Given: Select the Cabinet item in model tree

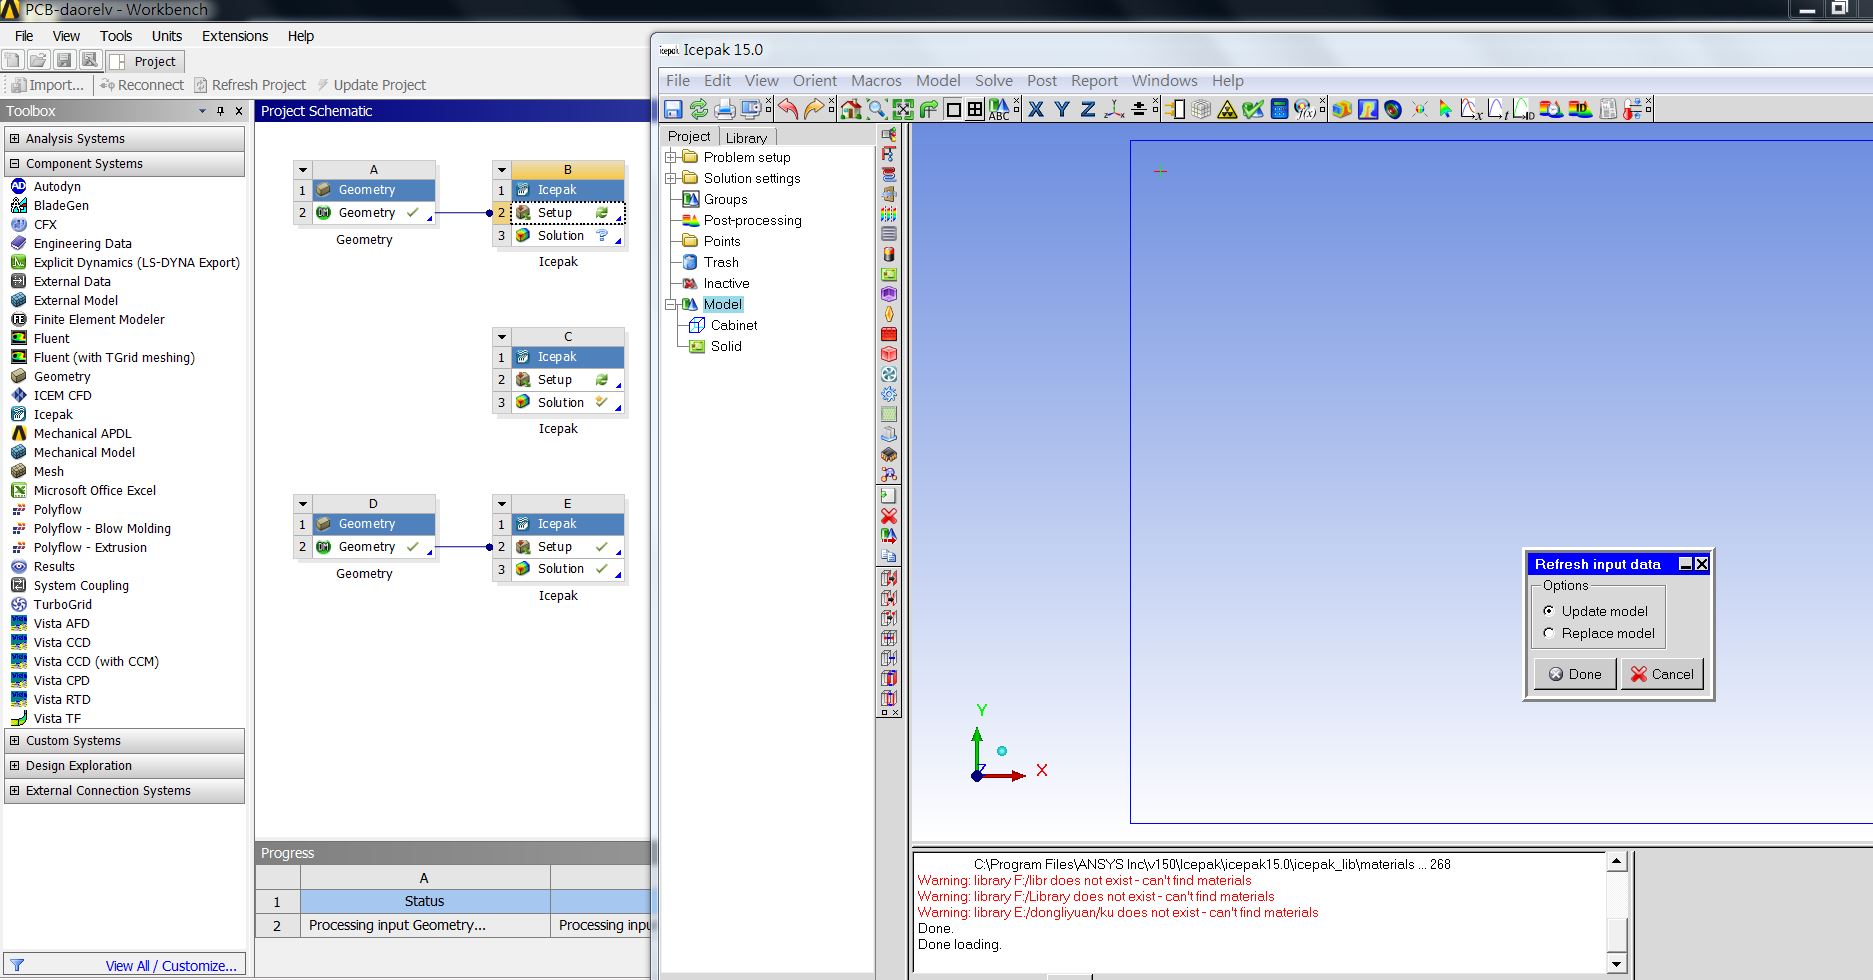Looking at the screenshot, I should [734, 325].
